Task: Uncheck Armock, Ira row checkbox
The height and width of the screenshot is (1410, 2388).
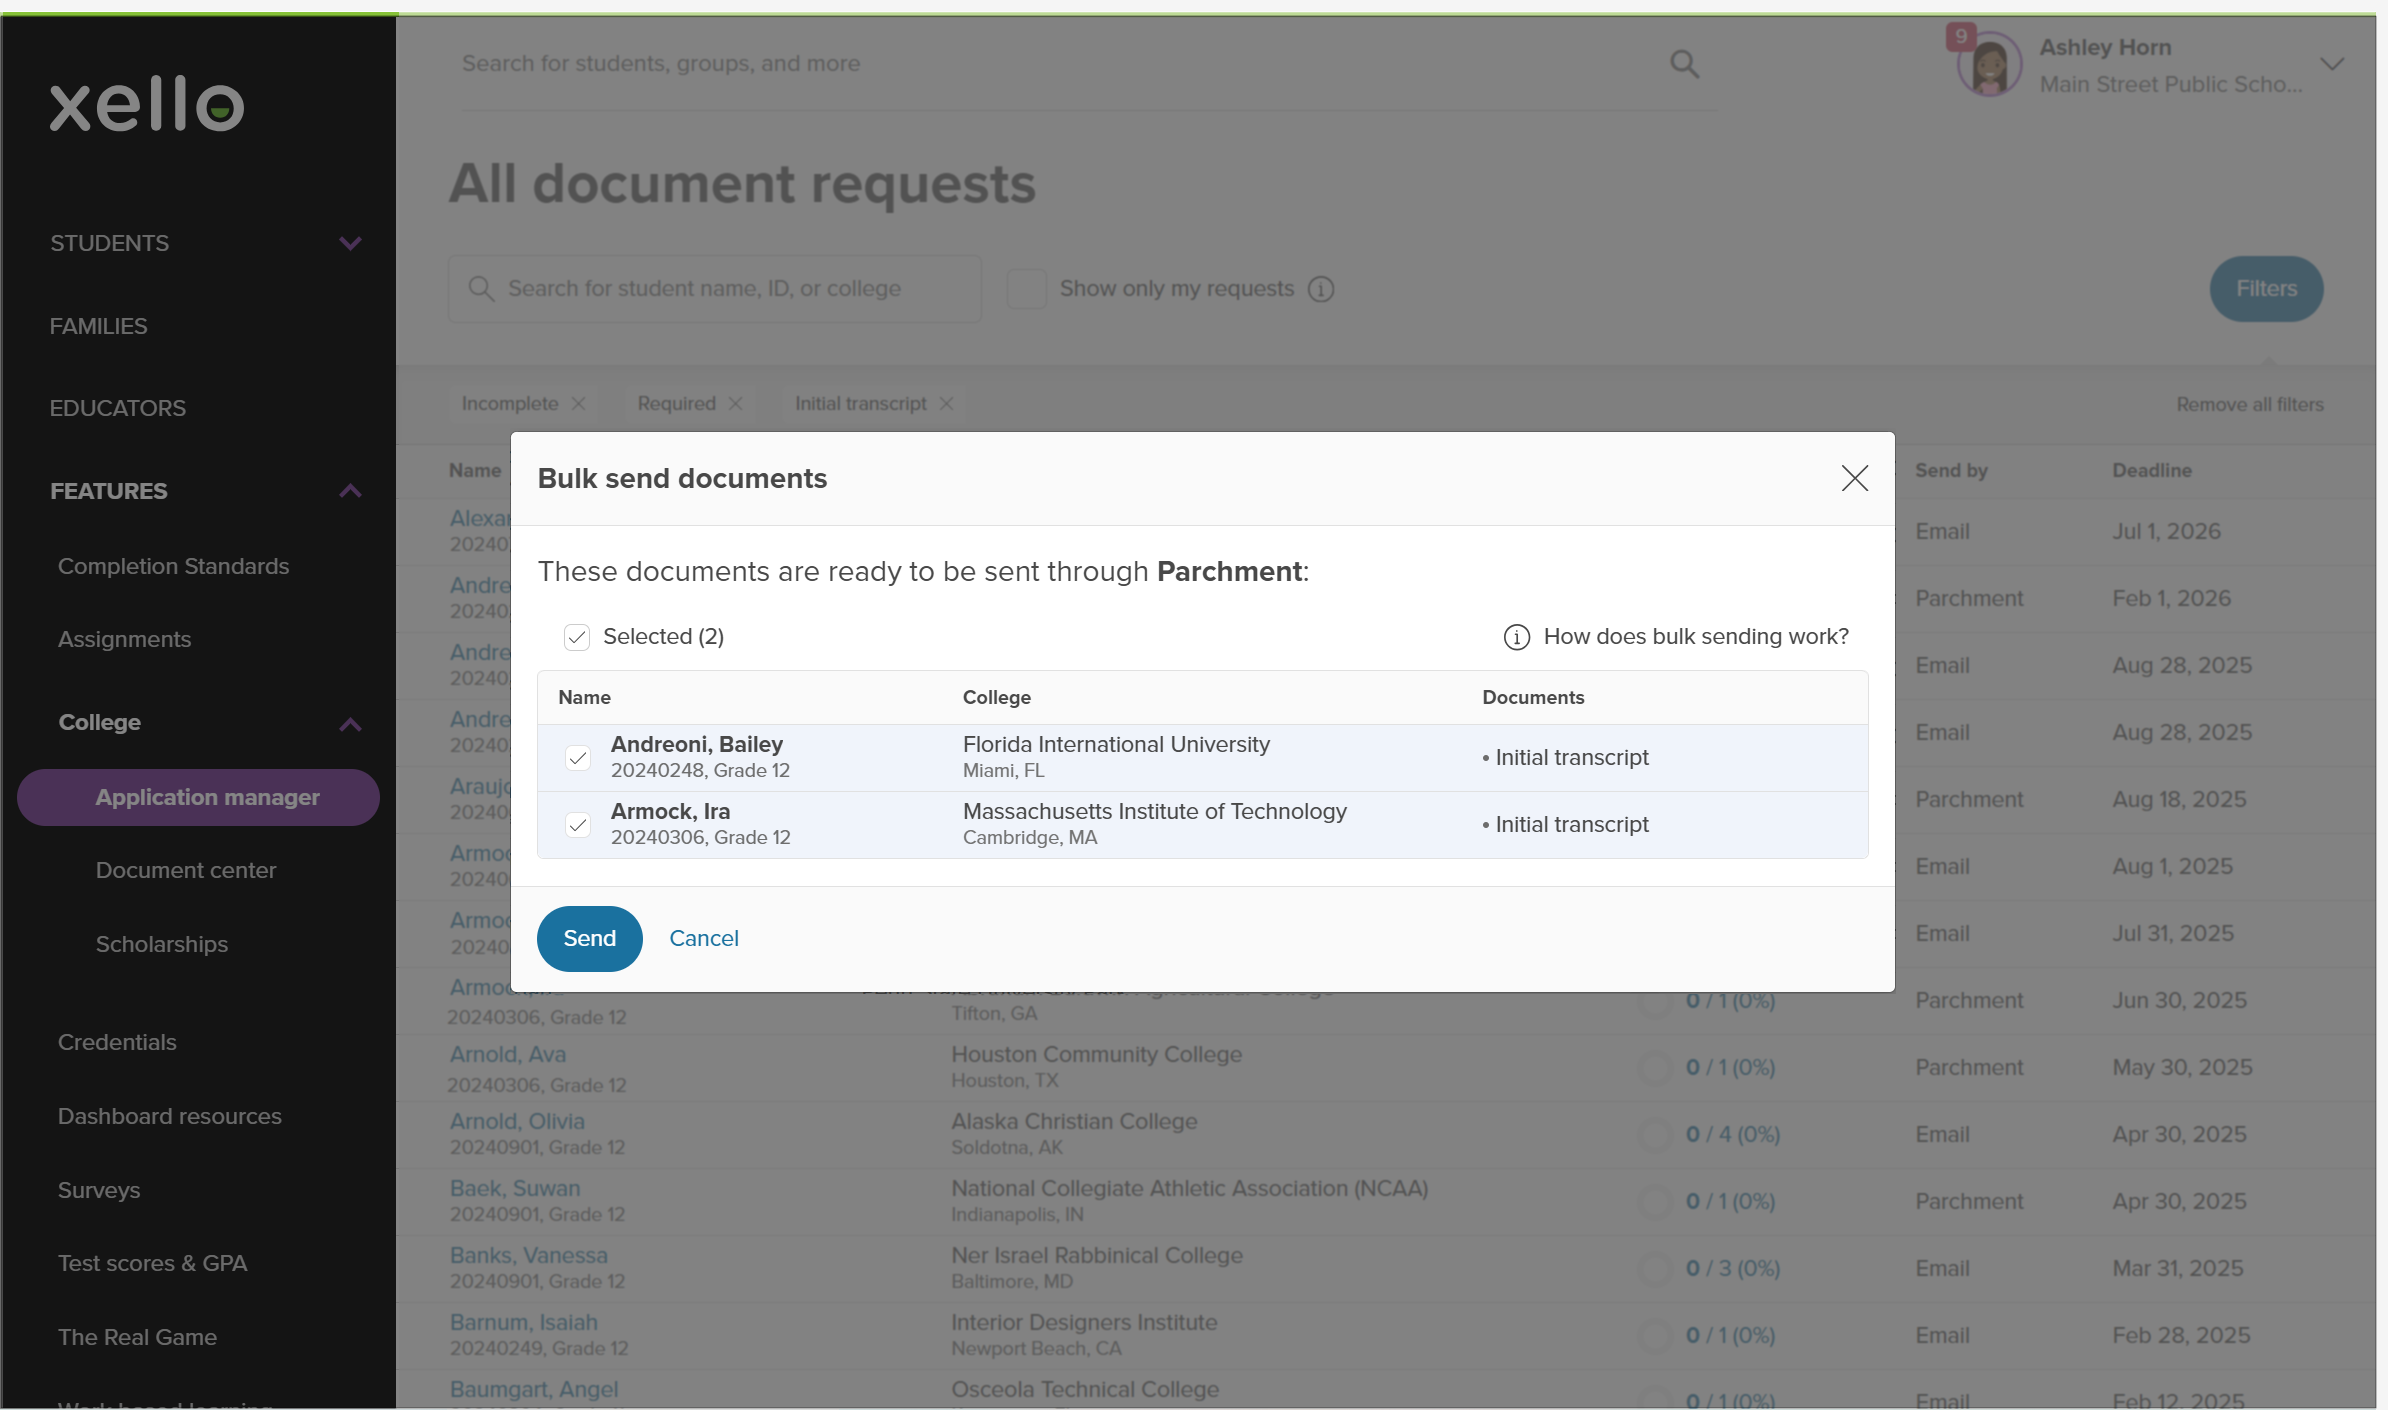Action: pos(577,825)
